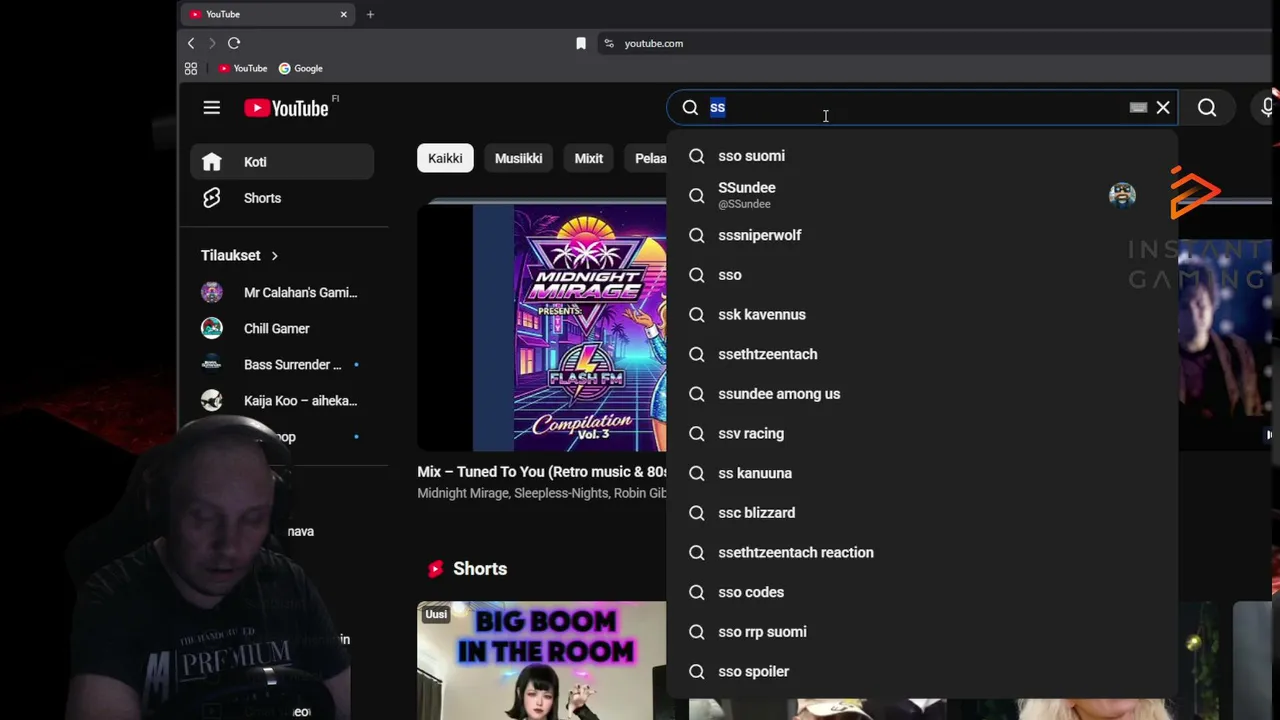The height and width of the screenshot is (720, 1280).
Task: Open the "Mix – Tuned To You" video title
Action: tap(542, 471)
